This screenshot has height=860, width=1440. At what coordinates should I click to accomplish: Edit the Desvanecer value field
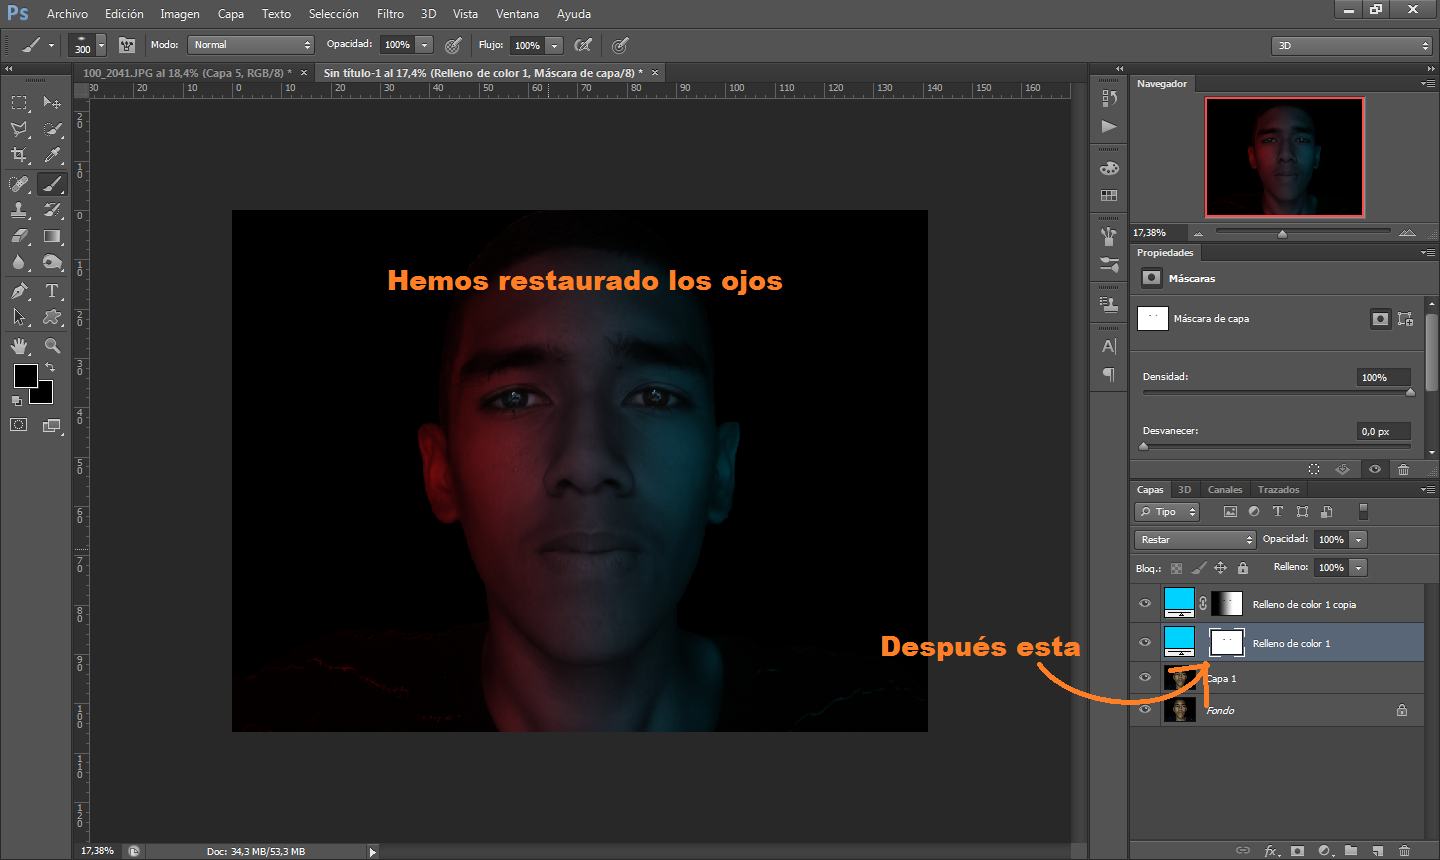click(x=1383, y=431)
